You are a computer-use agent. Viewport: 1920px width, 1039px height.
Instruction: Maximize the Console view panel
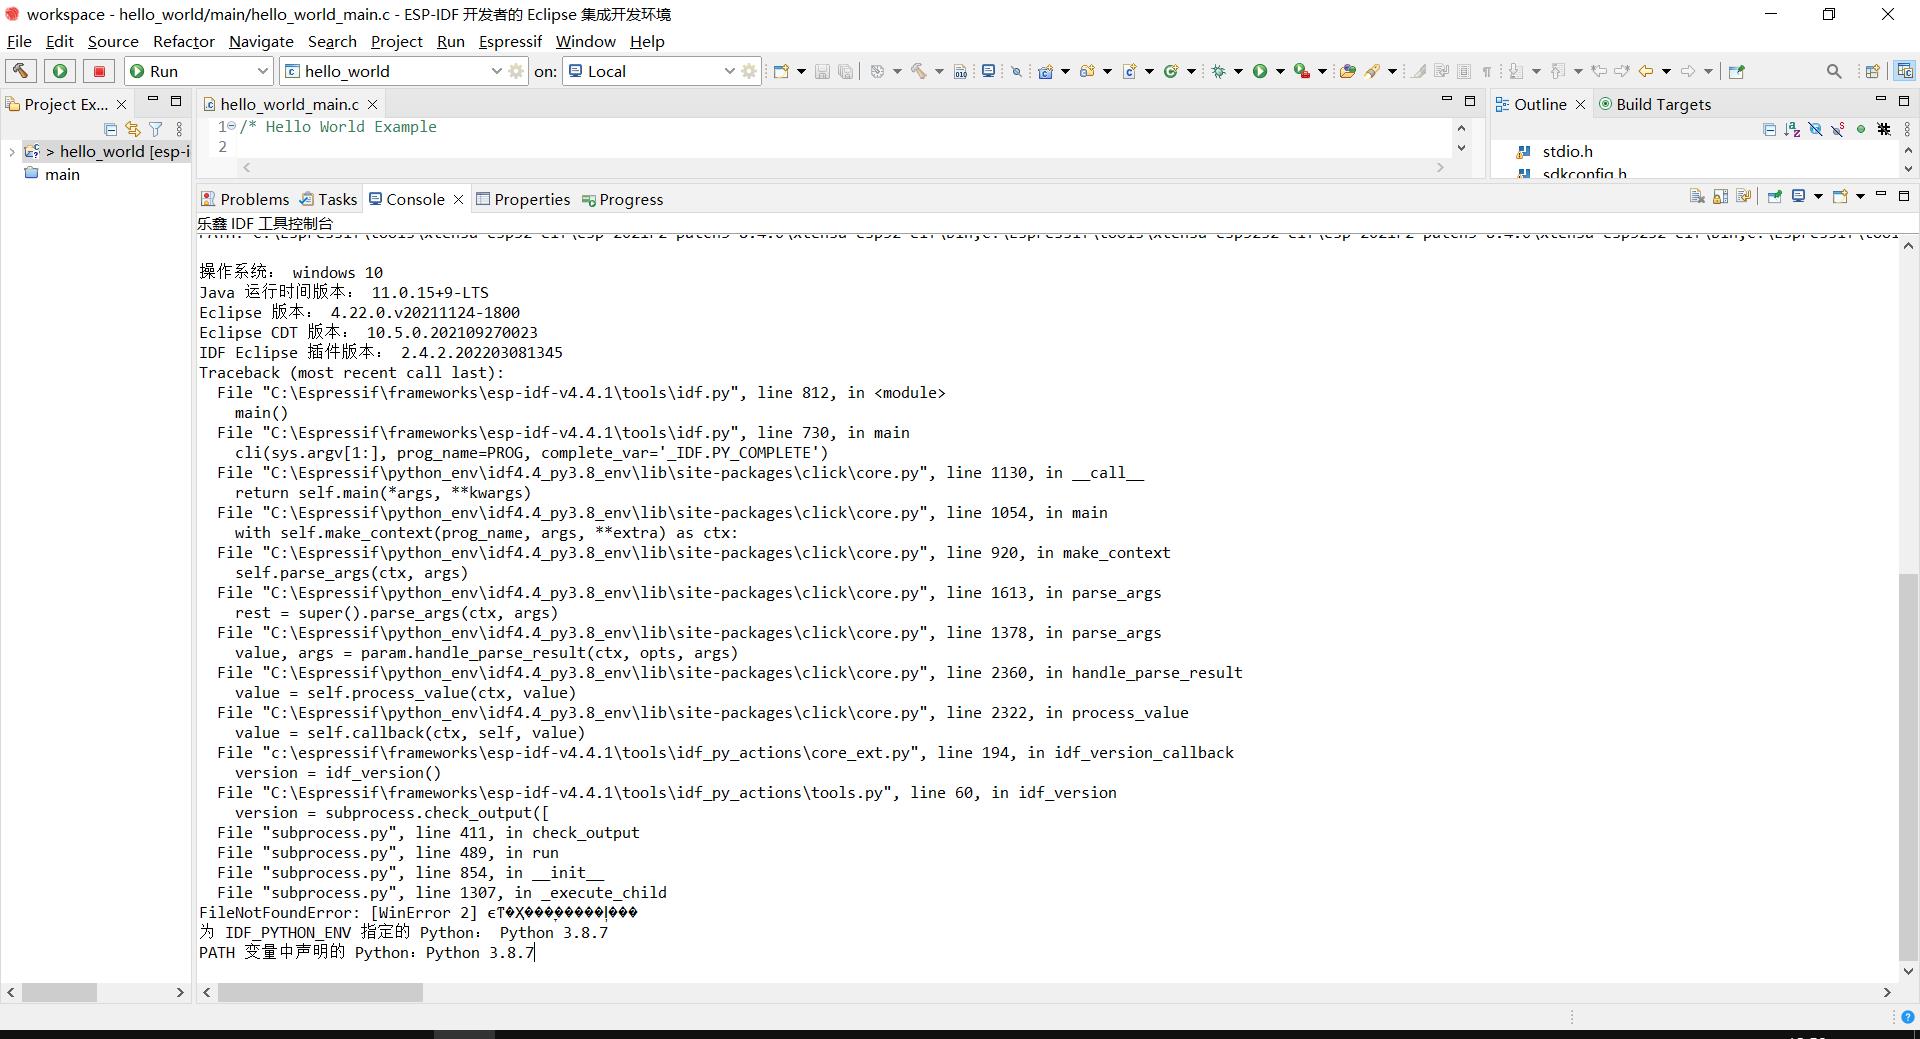click(1904, 196)
